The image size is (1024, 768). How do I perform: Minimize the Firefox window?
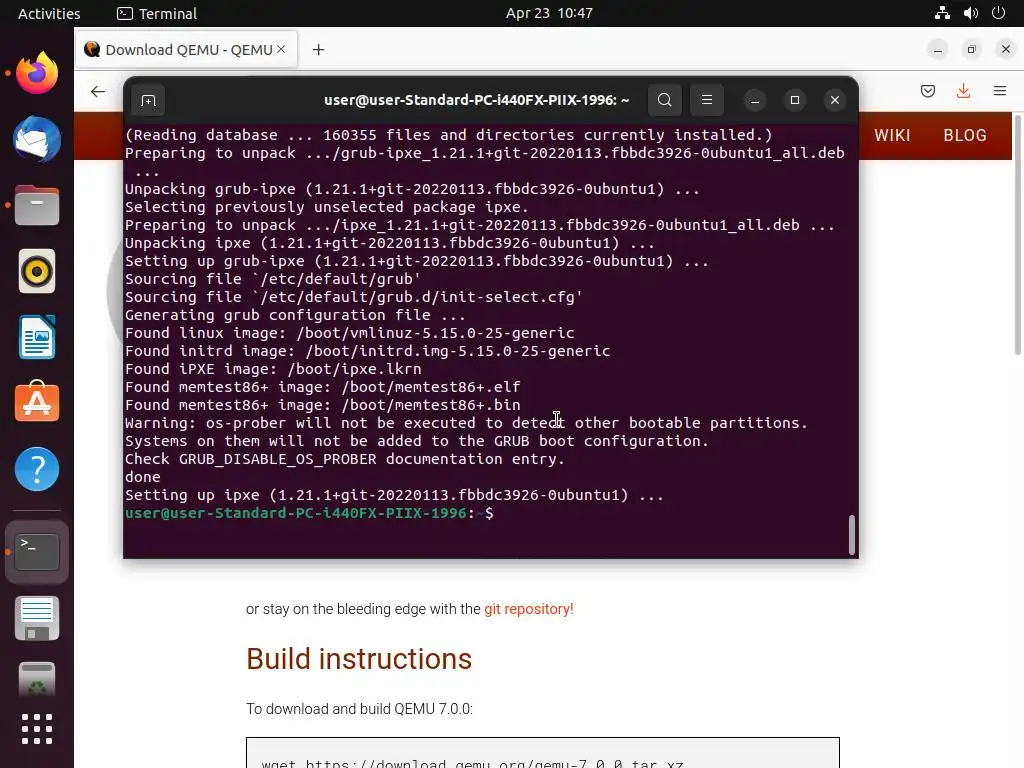point(938,50)
